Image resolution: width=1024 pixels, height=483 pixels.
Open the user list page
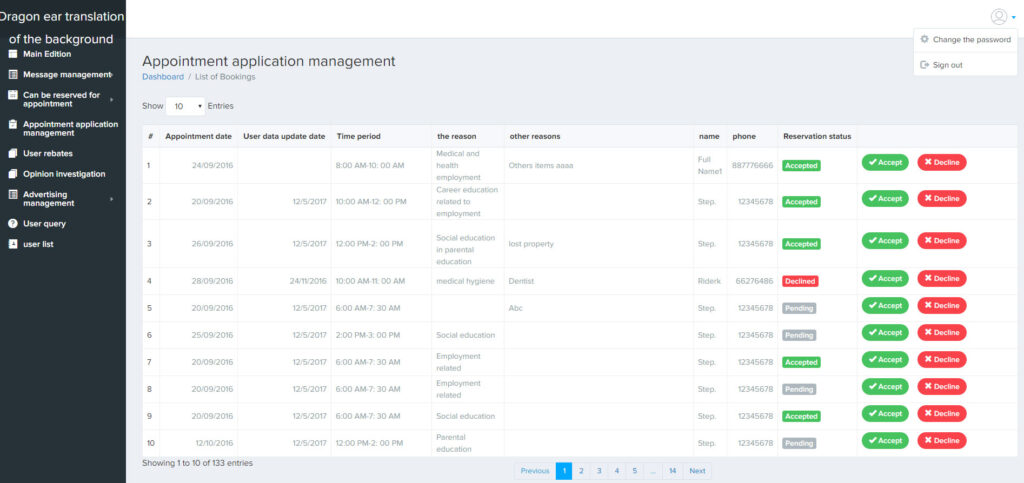click(x=38, y=244)
